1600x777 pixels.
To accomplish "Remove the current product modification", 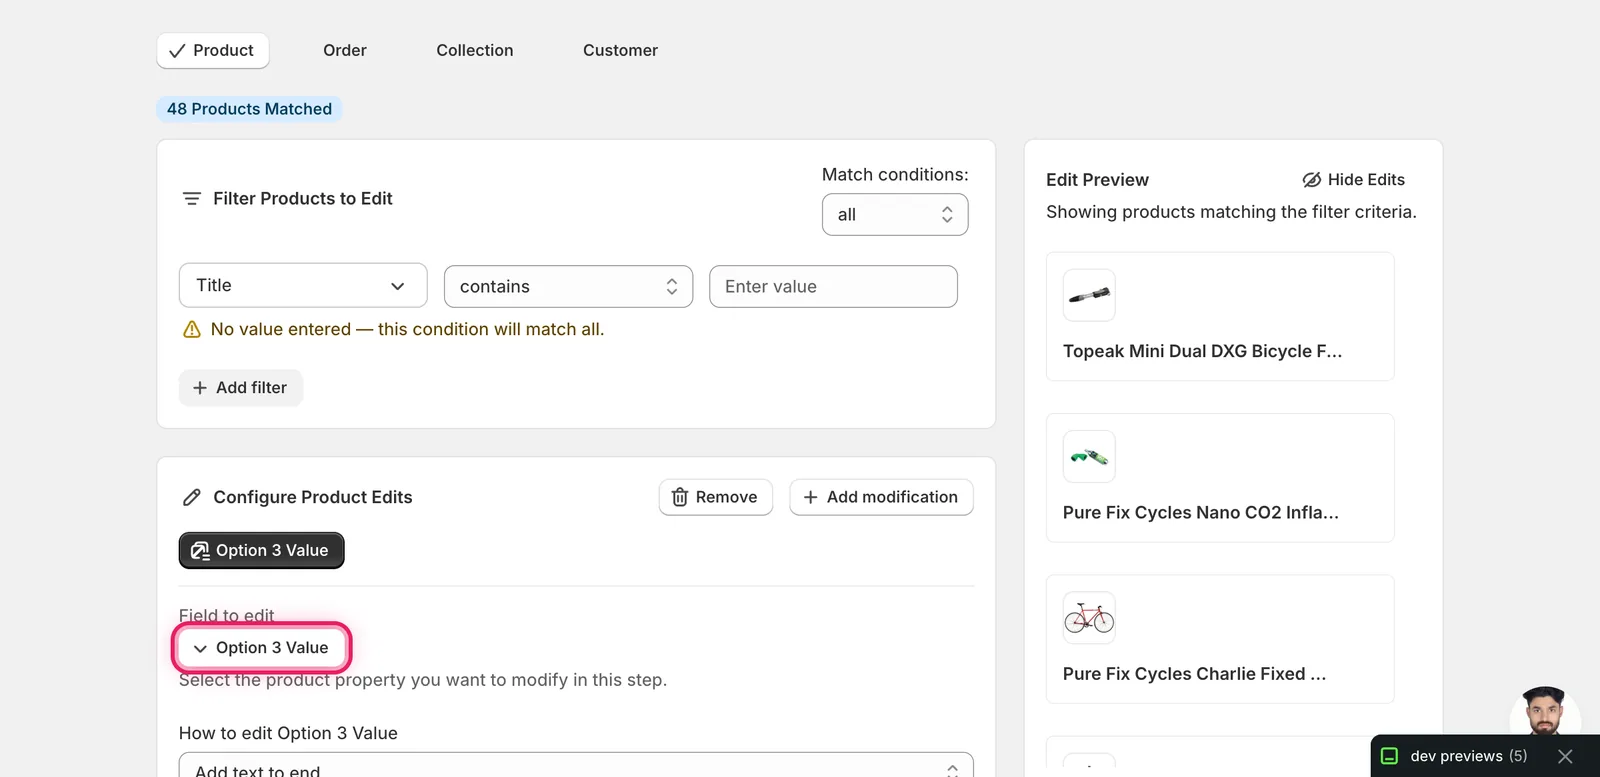I will 716,497.
